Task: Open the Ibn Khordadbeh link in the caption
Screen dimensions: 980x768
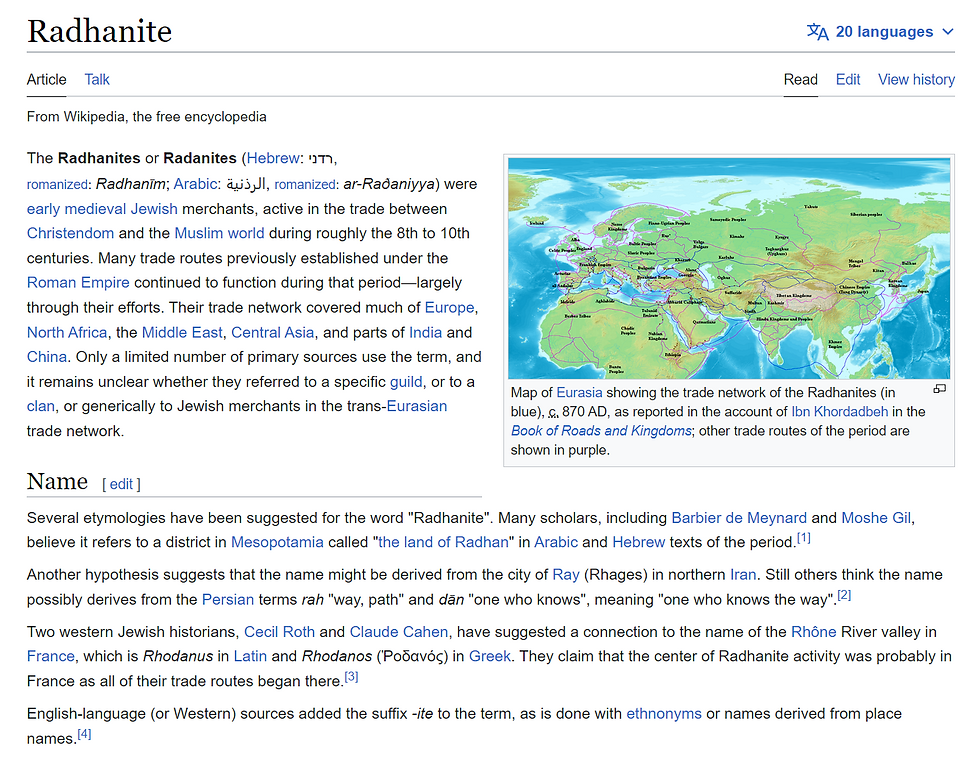Action: tap(839, 412)
